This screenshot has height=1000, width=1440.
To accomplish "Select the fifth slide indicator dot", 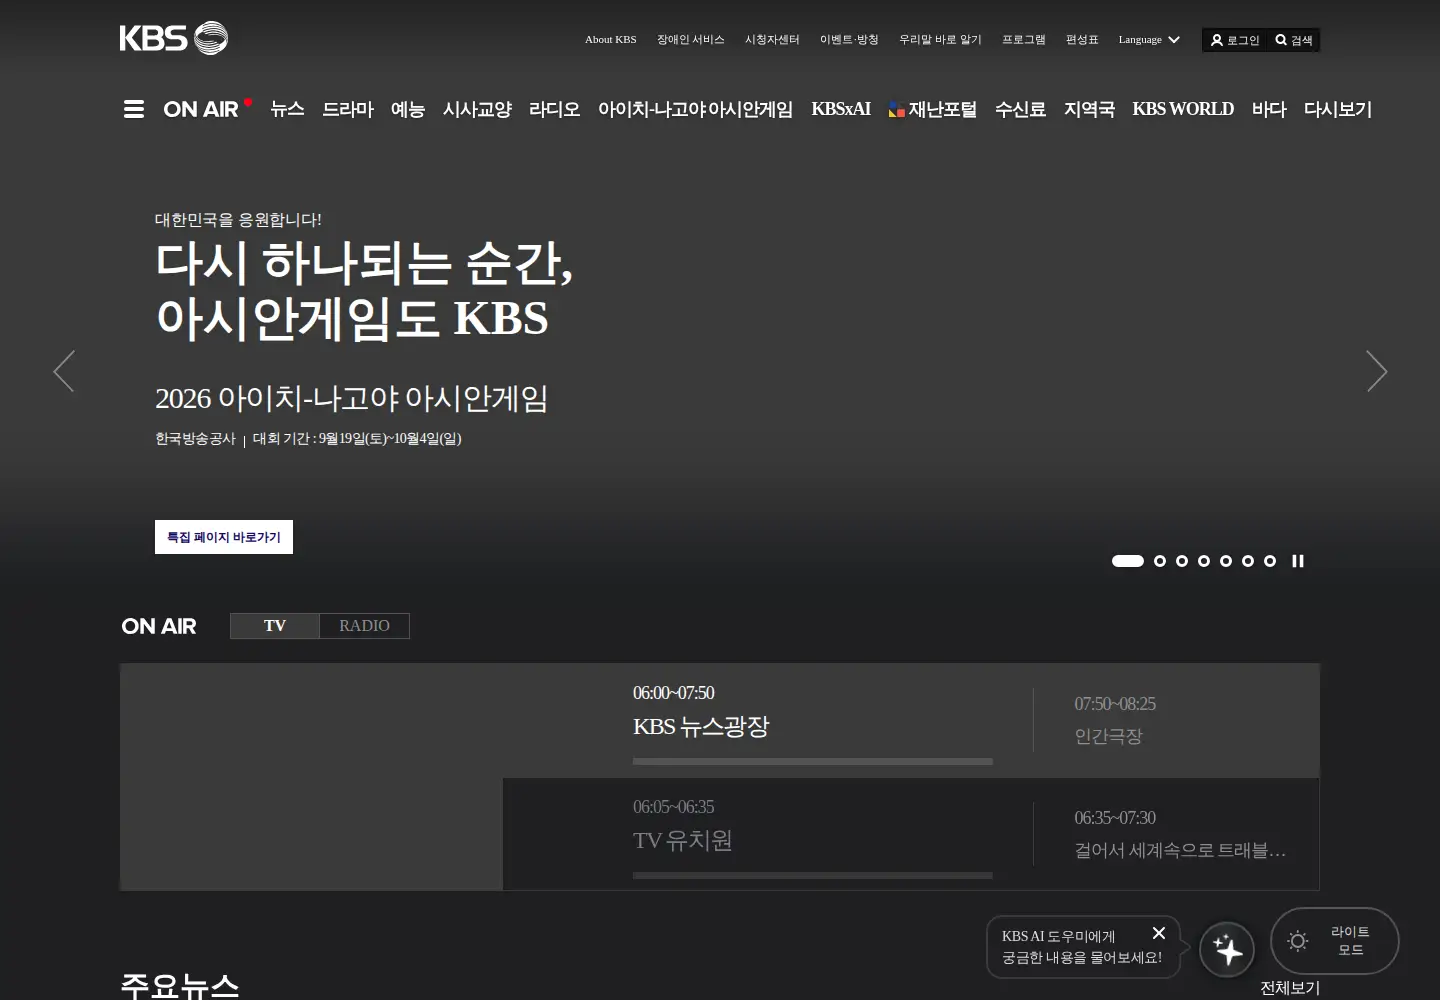I will (x=1226, y=561).
